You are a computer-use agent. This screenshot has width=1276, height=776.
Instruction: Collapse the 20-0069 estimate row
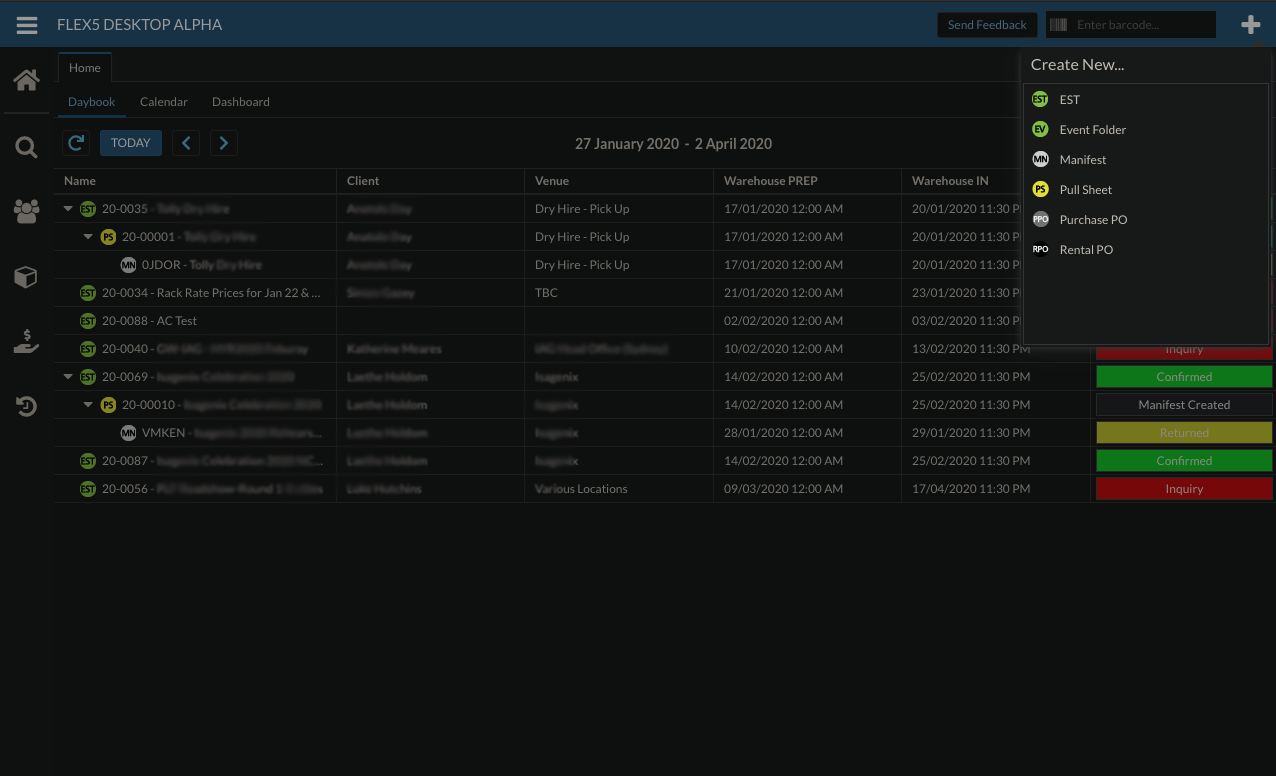click(x=69, y=377)
